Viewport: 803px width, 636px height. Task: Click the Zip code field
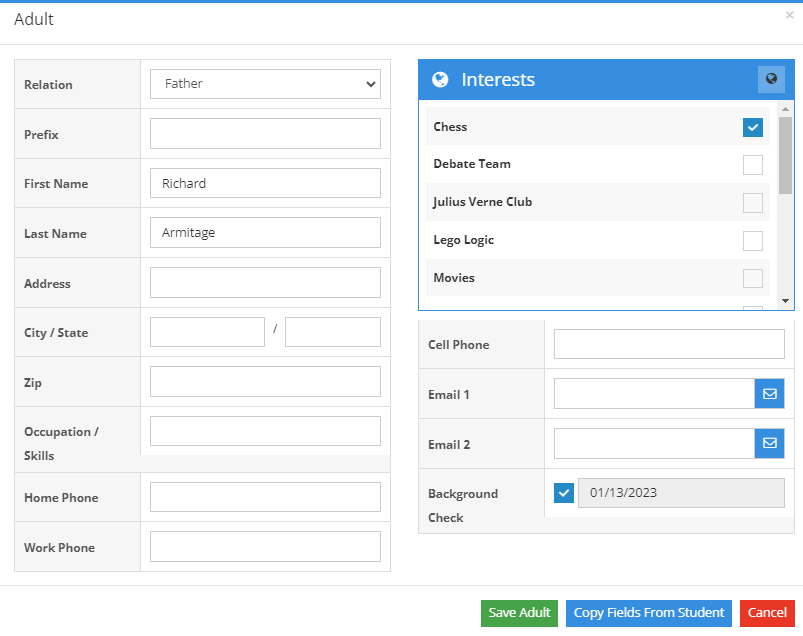(265, 381)
